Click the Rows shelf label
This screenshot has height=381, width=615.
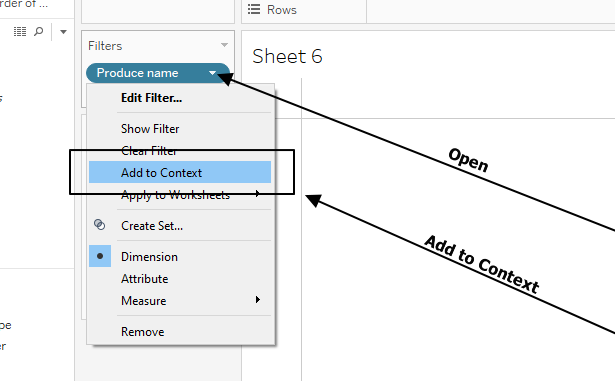coord(282,10)
